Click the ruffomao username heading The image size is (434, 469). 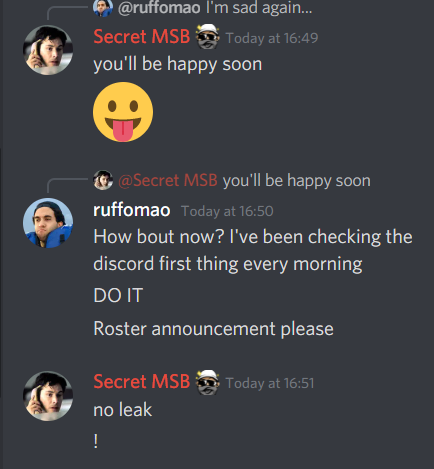pos(132,210)
